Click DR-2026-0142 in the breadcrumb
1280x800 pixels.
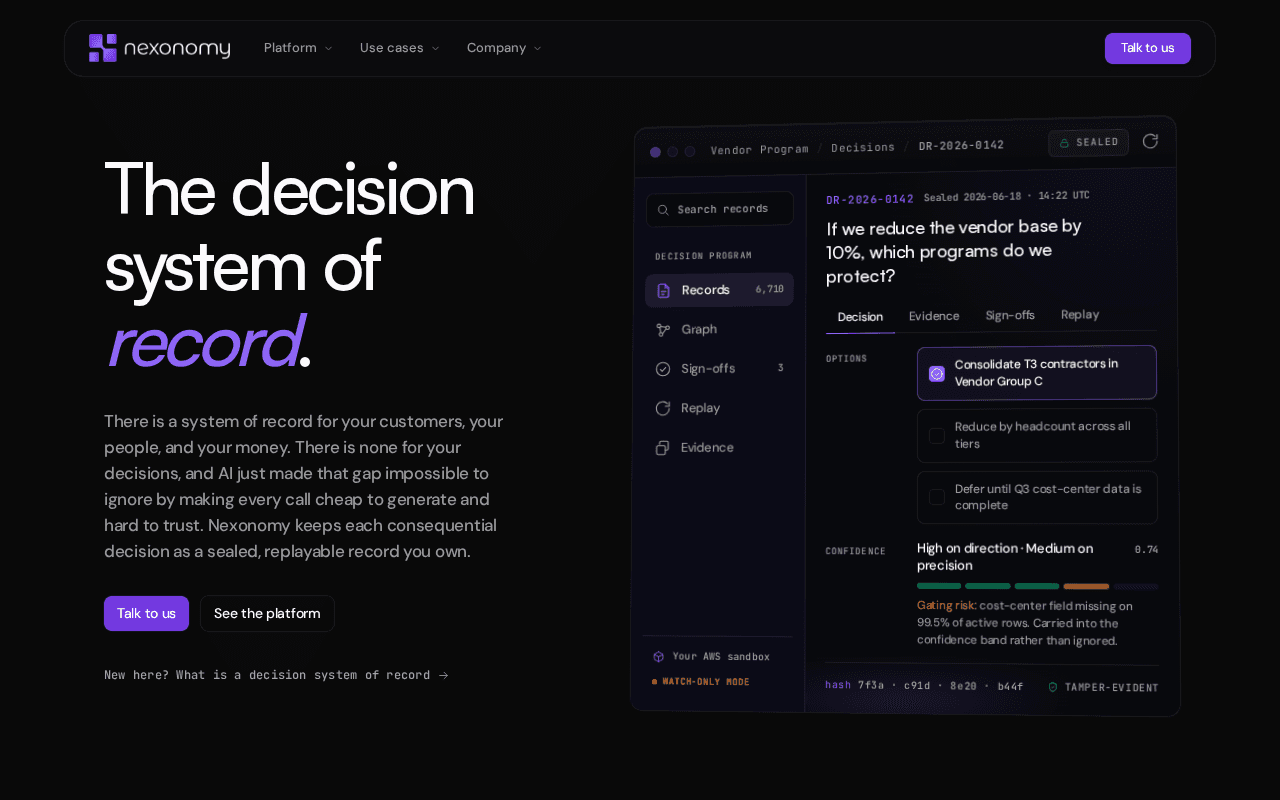(x=961, y=145)
